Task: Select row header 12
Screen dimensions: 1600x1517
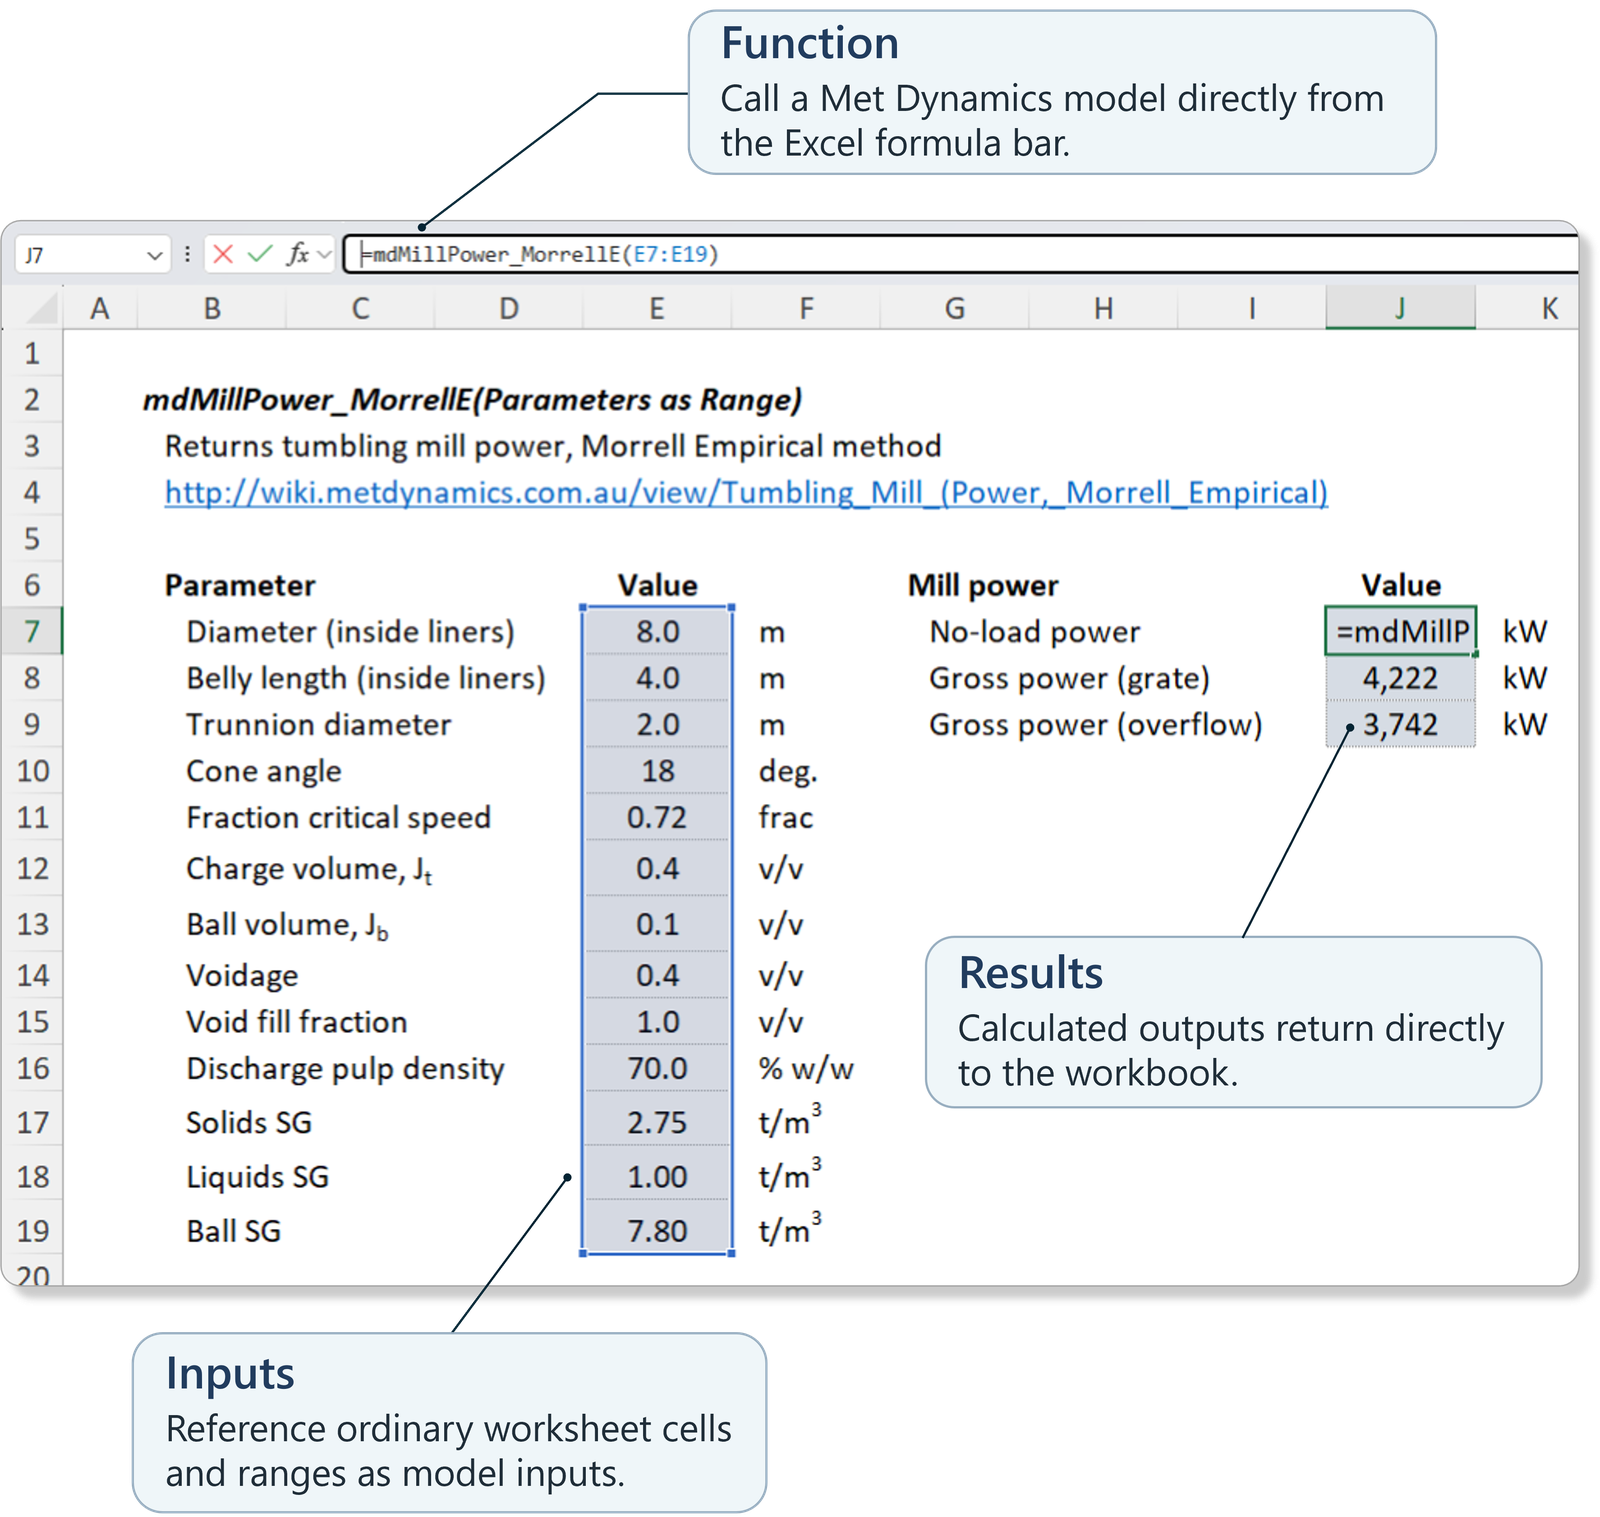Action: [x=32, y=868]
